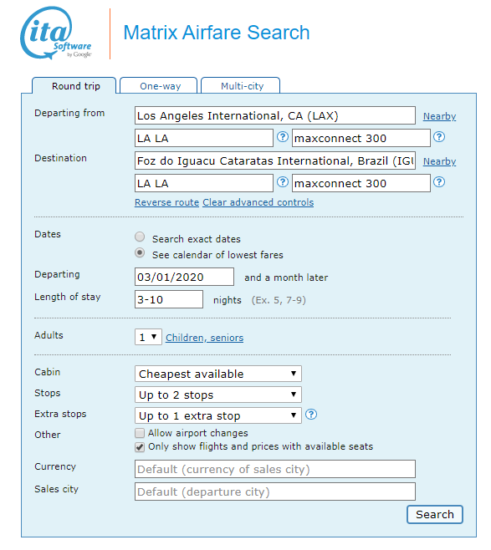
Task: Open help icon beside departure maxconnect field
Action: [439, 137]
